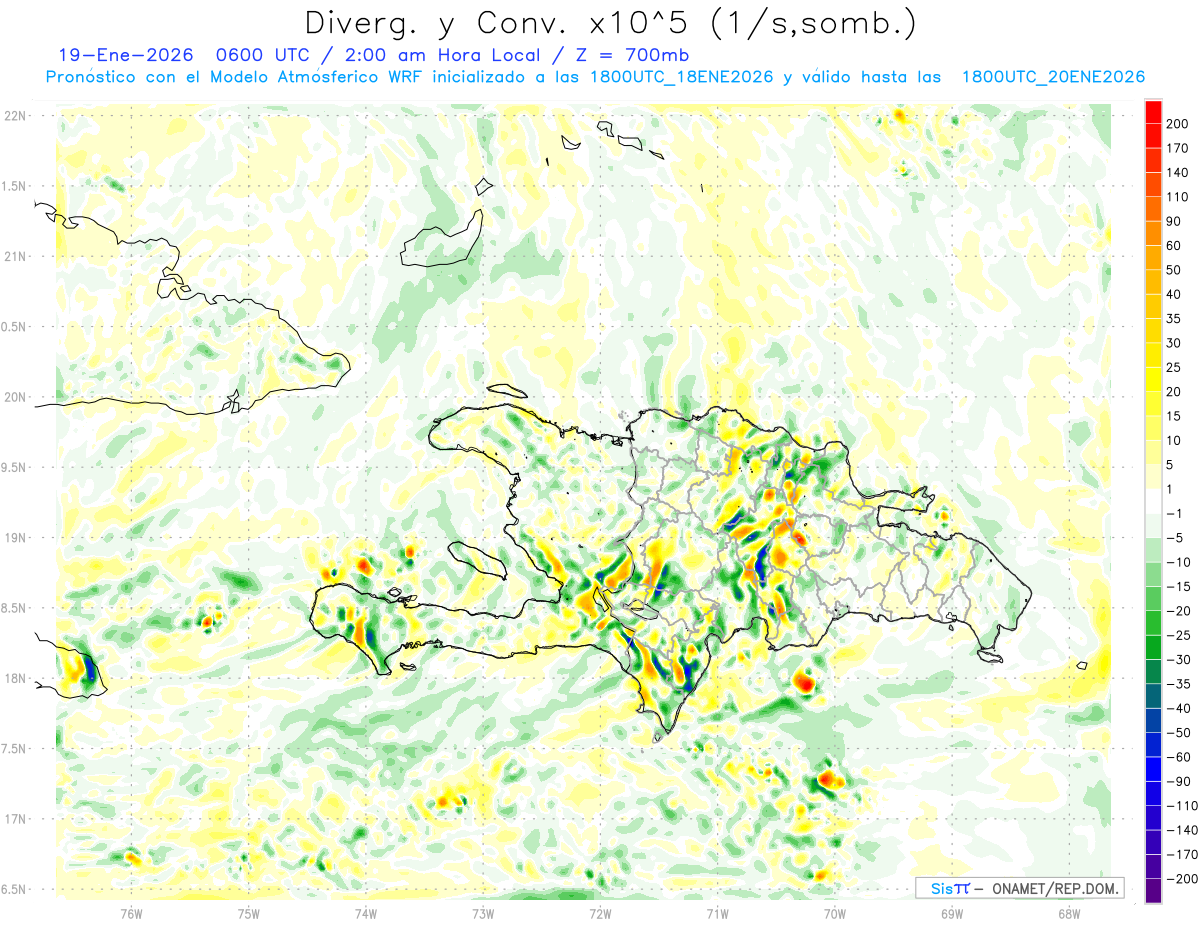Click the 1.5N latitude axis label
The height and width of the screenshot is (927, 1200).
coord(14,186)
